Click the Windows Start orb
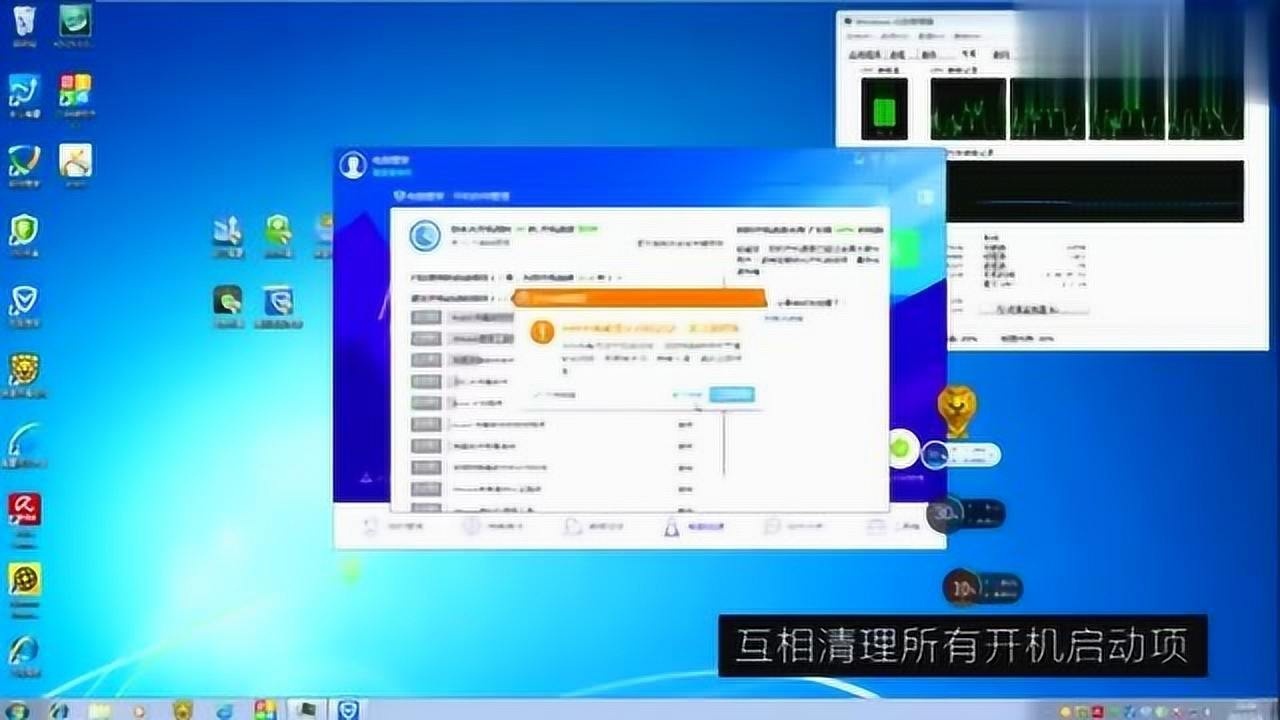 coord(17,710)
